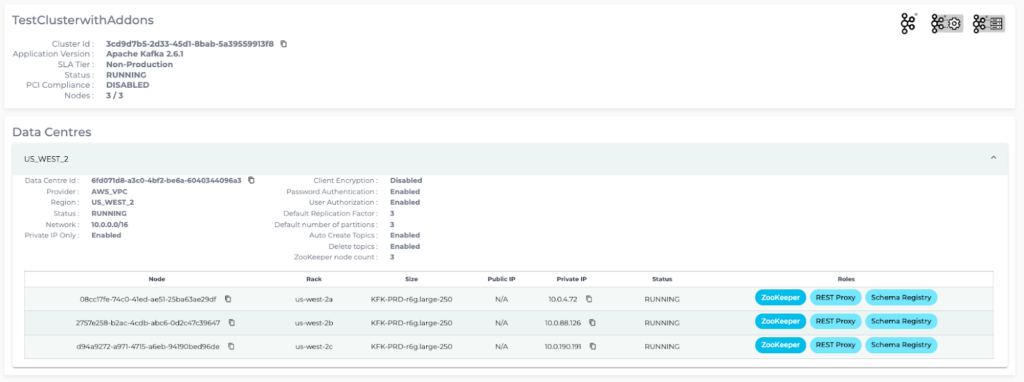Copy private IP 10.0.190.191

click(592, 346)
